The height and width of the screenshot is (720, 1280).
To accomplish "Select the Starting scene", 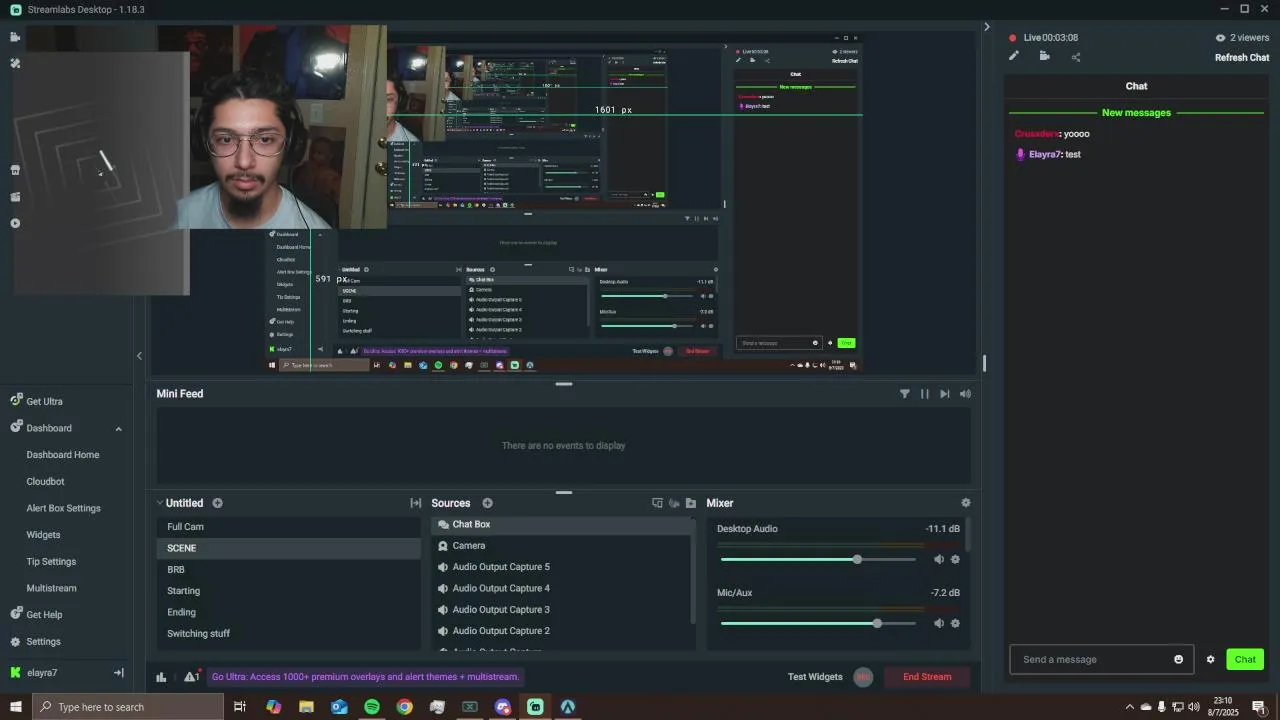I will tap(288, 591).
